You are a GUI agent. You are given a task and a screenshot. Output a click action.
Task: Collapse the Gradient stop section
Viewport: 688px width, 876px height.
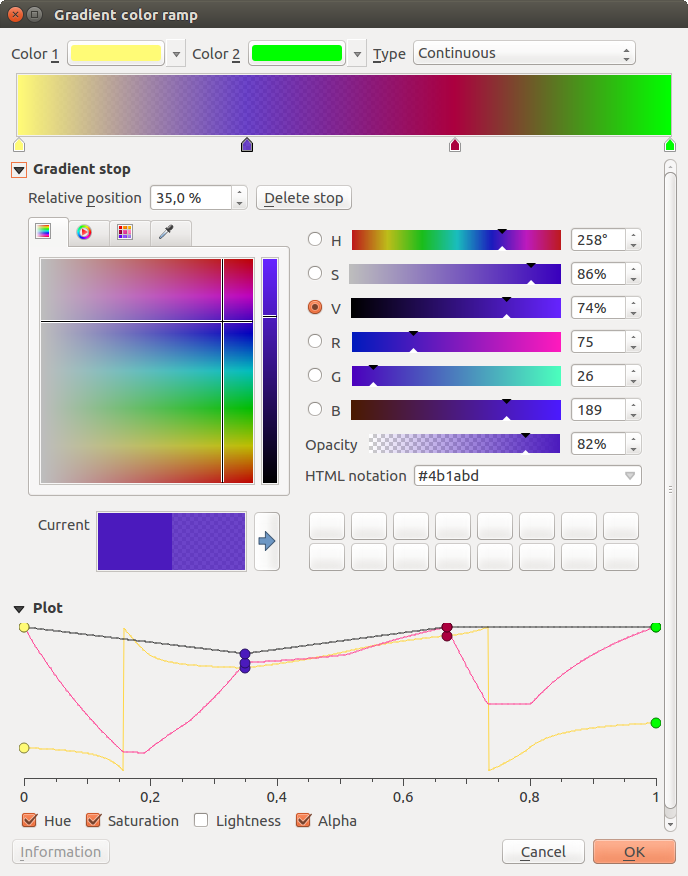tap(19, 170)
